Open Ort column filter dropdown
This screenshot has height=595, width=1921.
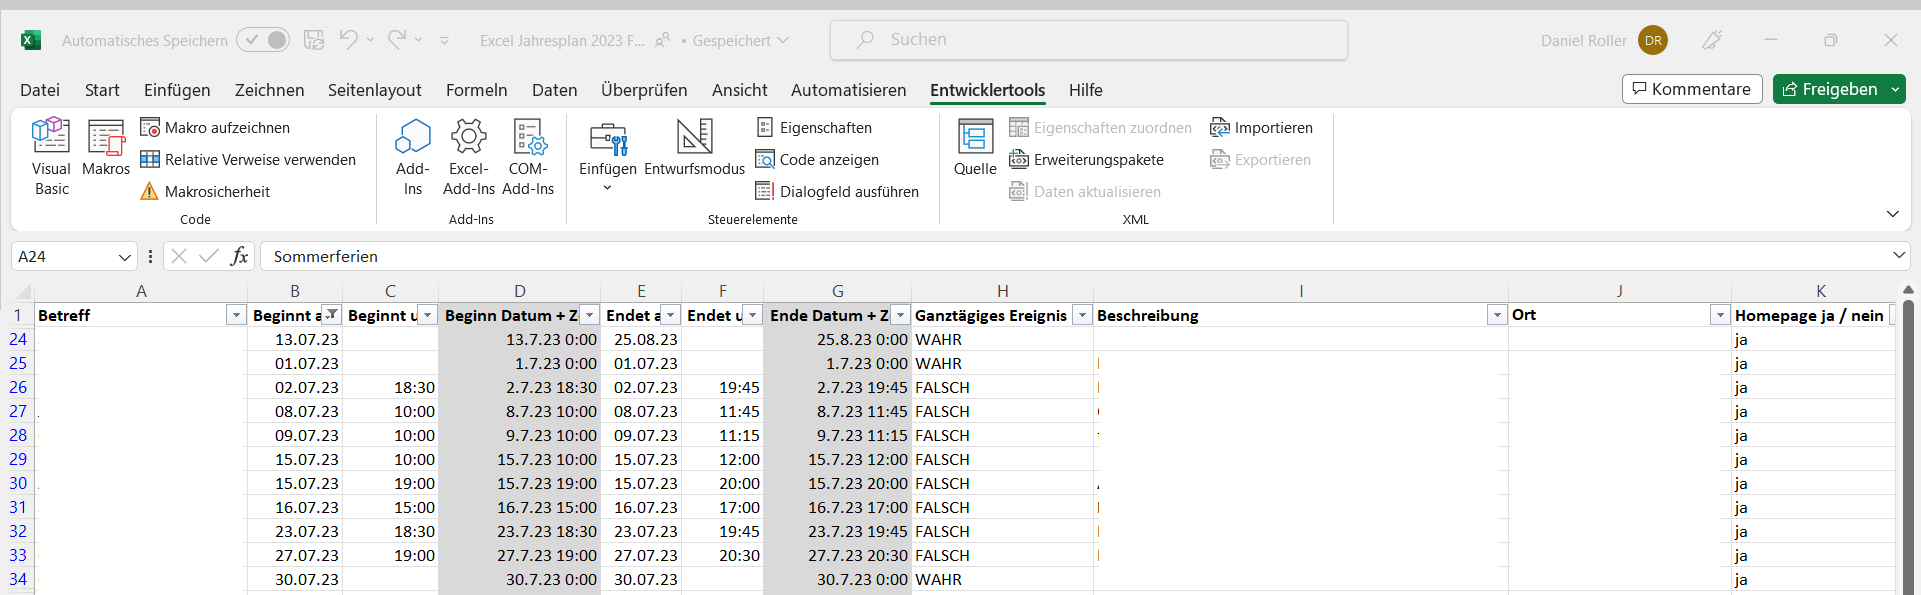pos(1720,315)
